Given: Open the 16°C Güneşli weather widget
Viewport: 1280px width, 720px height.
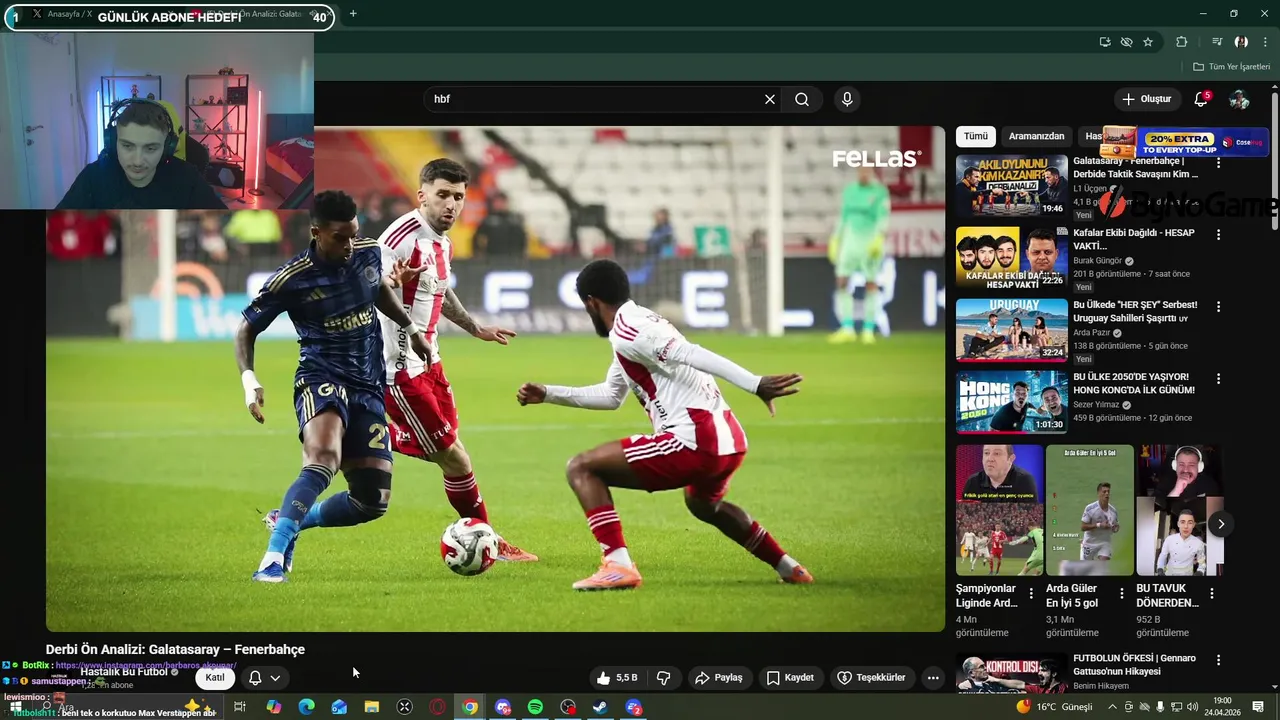Looking at the screenshot, I should point(1054,707).
